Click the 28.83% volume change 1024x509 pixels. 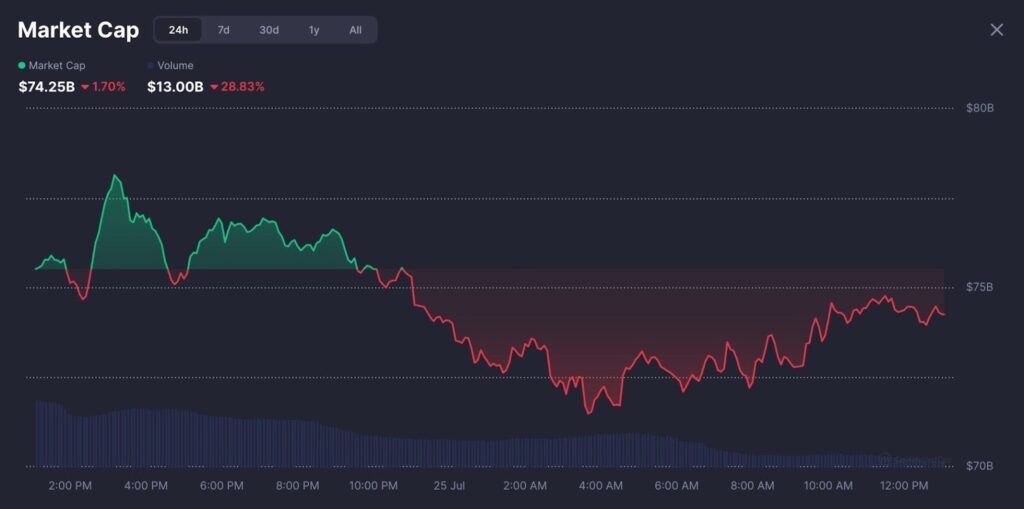[242, 86]
